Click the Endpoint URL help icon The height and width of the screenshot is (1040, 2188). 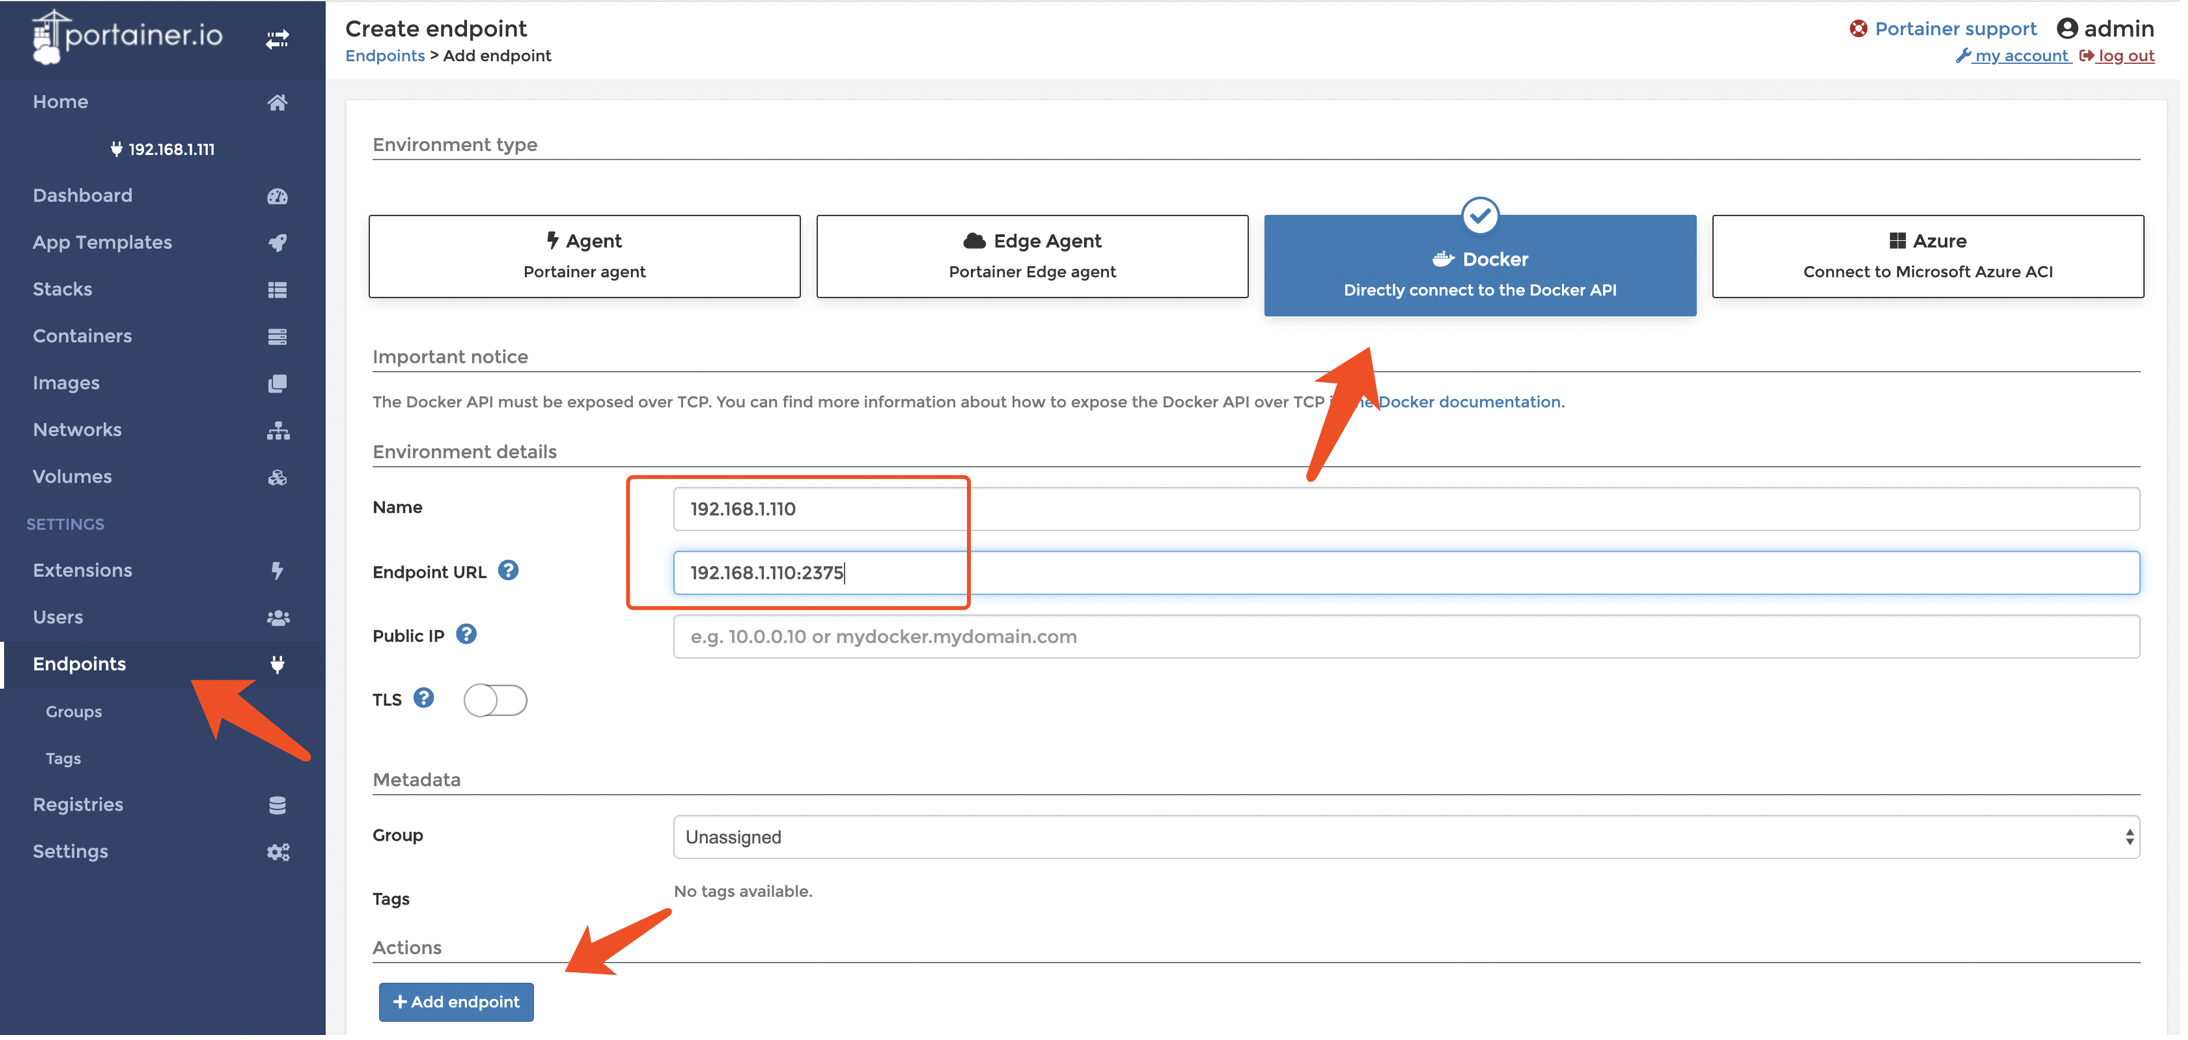[508, 571]
